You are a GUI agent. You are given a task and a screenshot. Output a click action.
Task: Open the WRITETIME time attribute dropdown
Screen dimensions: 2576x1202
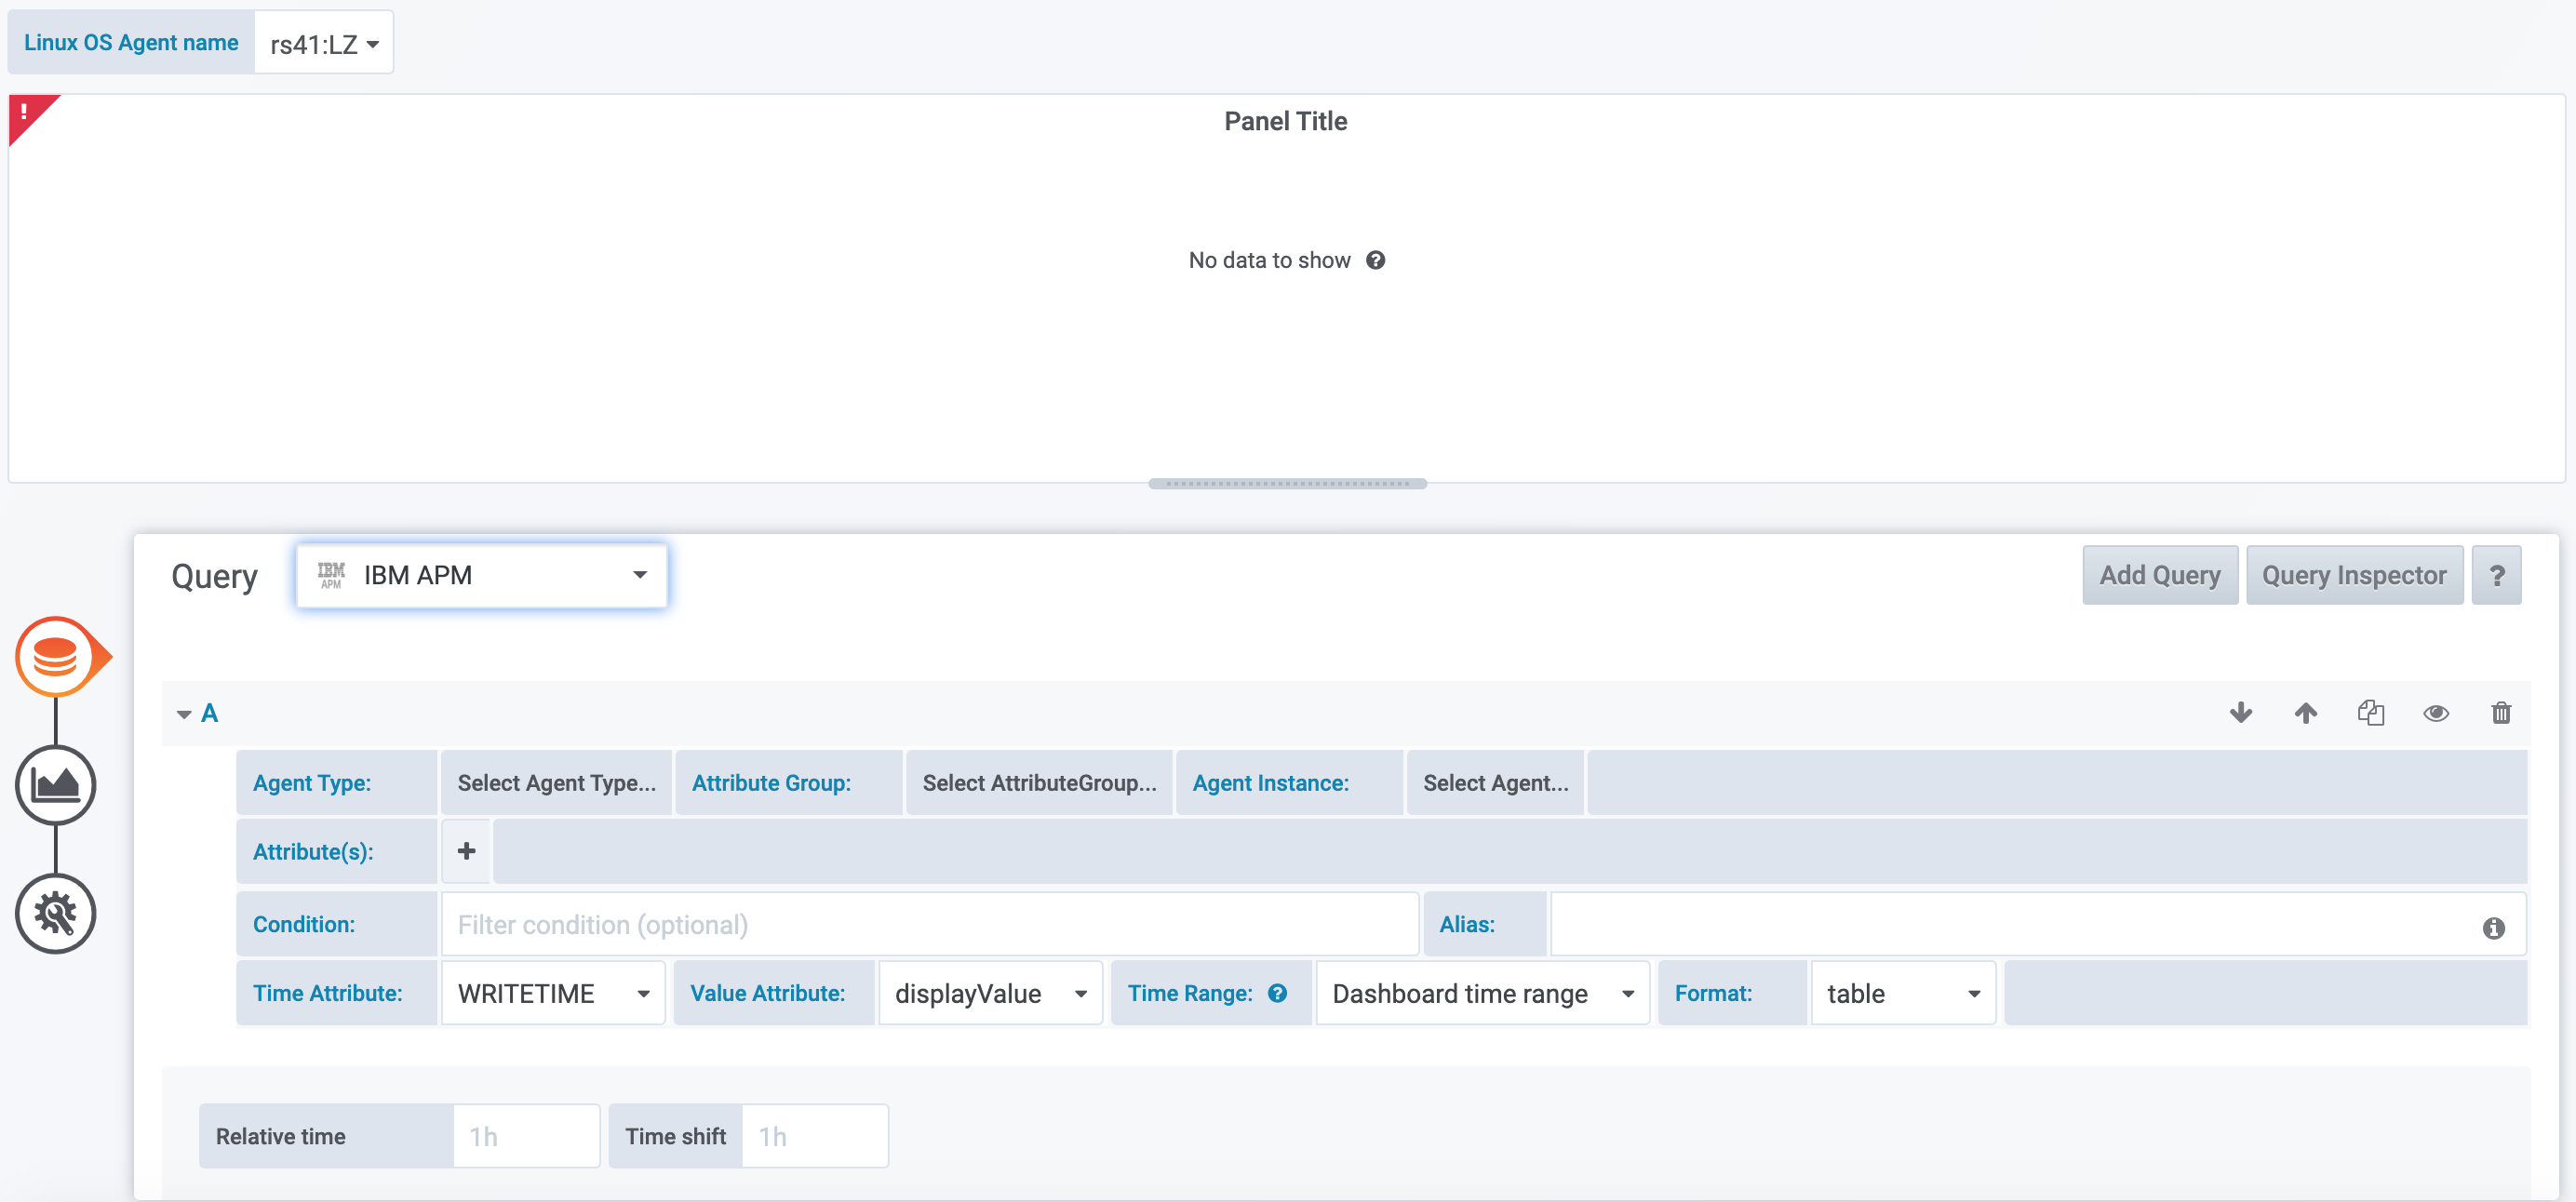553,993
